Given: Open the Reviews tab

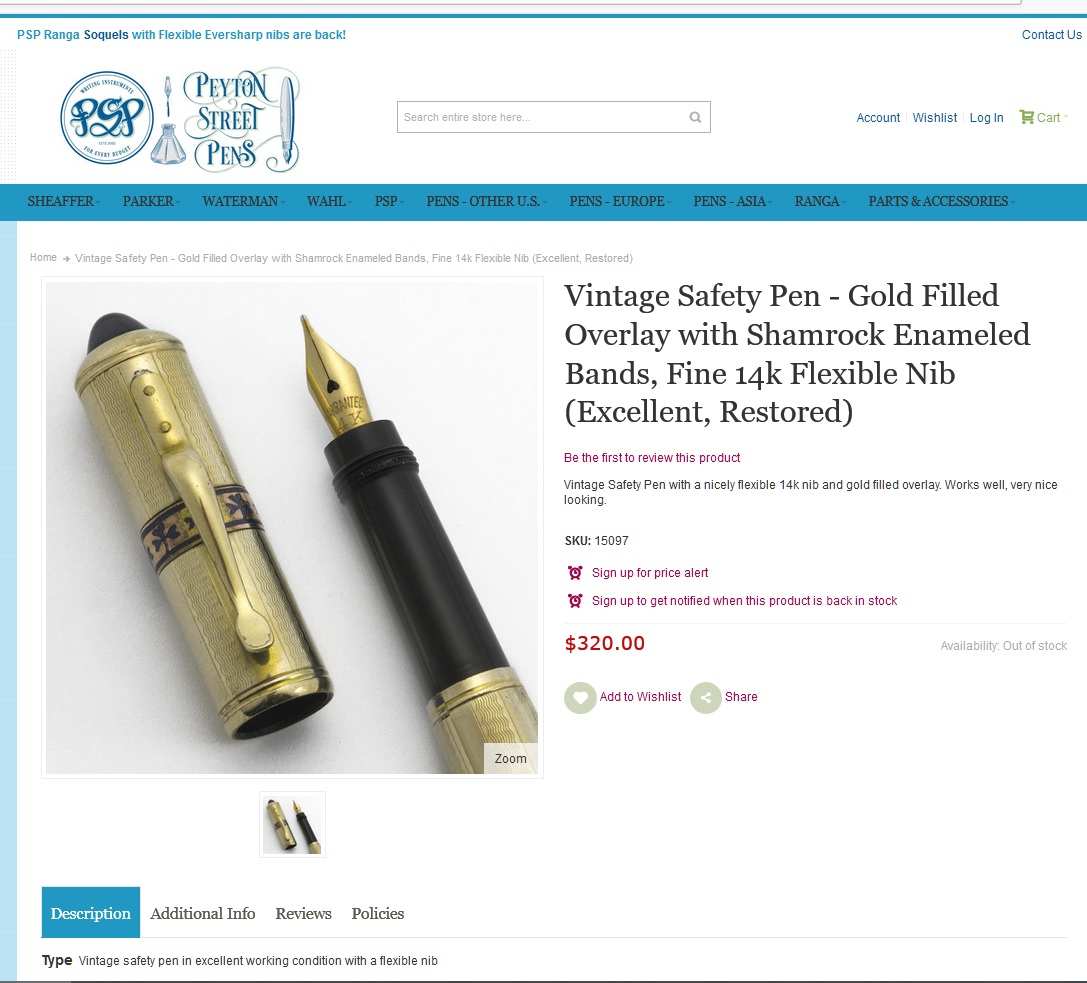Looking at the screenshot, I should [x=303, y=913].
